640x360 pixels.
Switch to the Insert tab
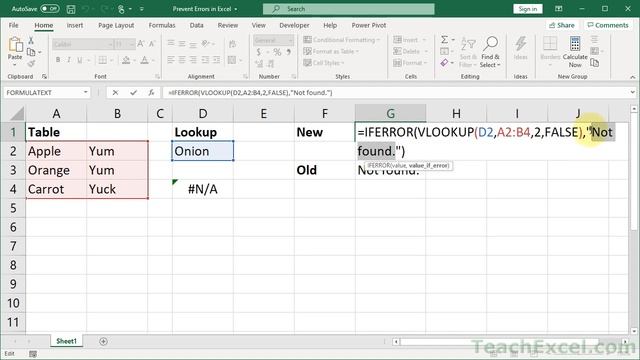(x=75, y=25)
